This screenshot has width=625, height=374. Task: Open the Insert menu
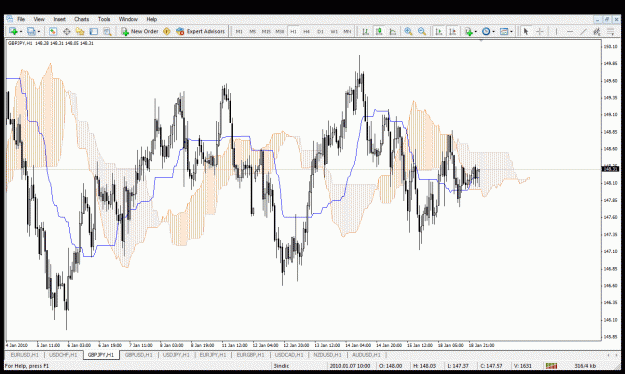tap(59, 19)
